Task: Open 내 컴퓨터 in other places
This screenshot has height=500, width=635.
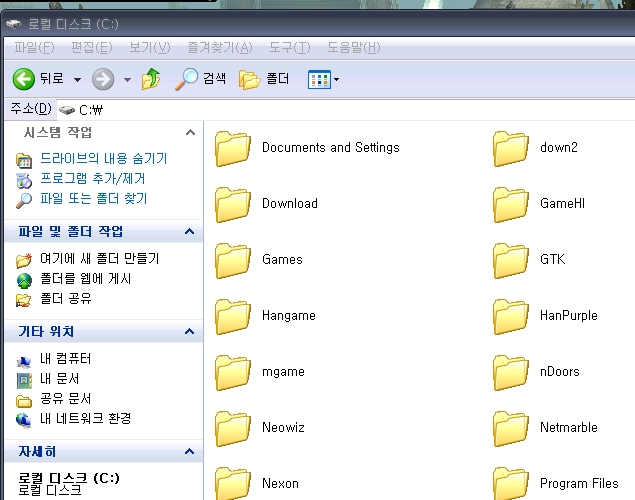Action: click(65, 358)
